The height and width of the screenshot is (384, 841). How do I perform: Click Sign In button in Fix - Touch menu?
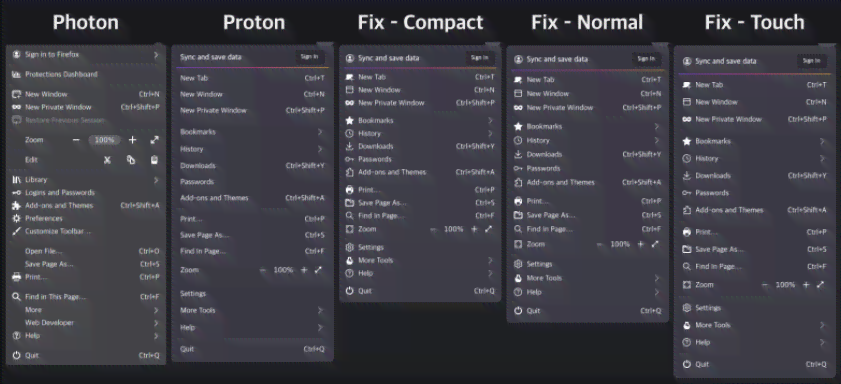[811, 61]
